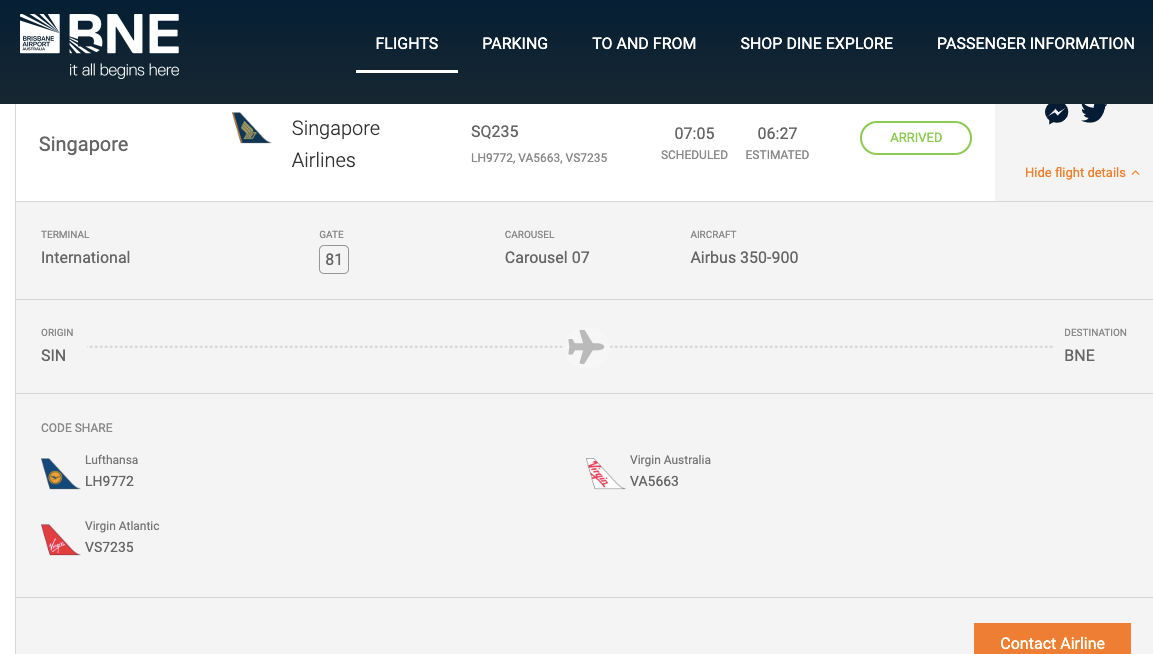Open the To And From menu
Viewport: 1153px width, 654px height.
[x=644, y=43]
